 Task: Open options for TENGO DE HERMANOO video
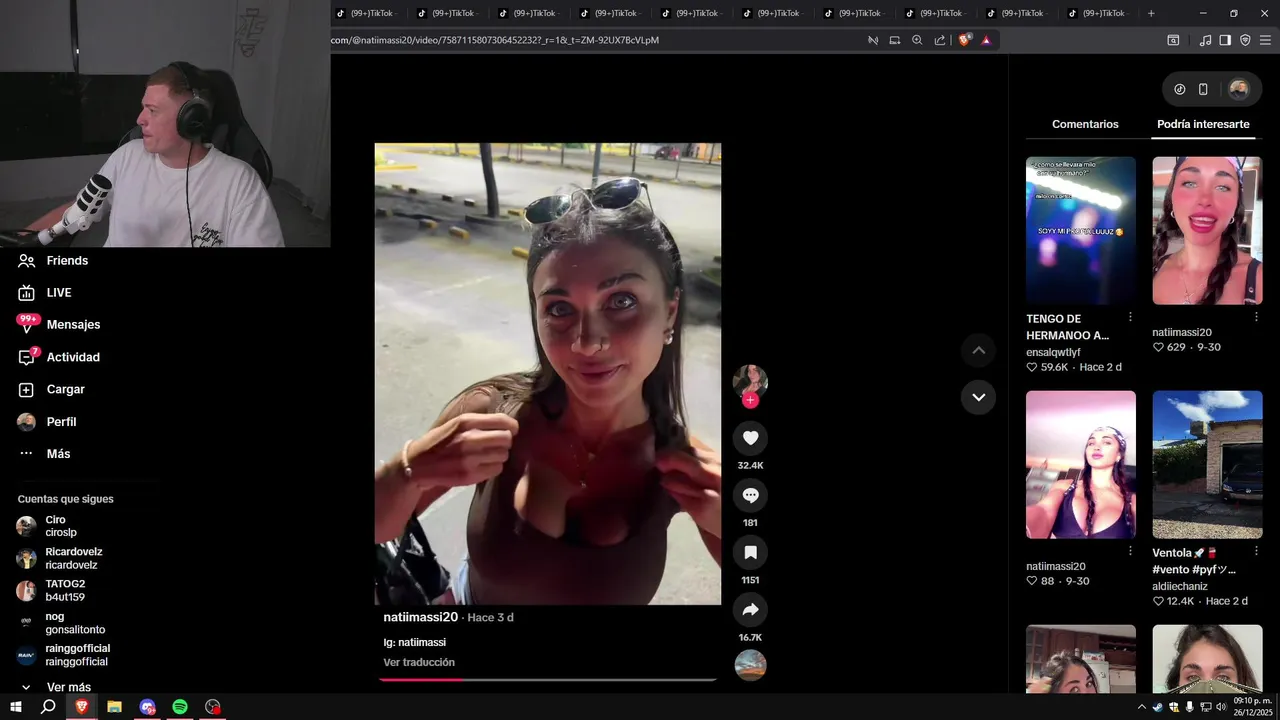coord(1130,317)
